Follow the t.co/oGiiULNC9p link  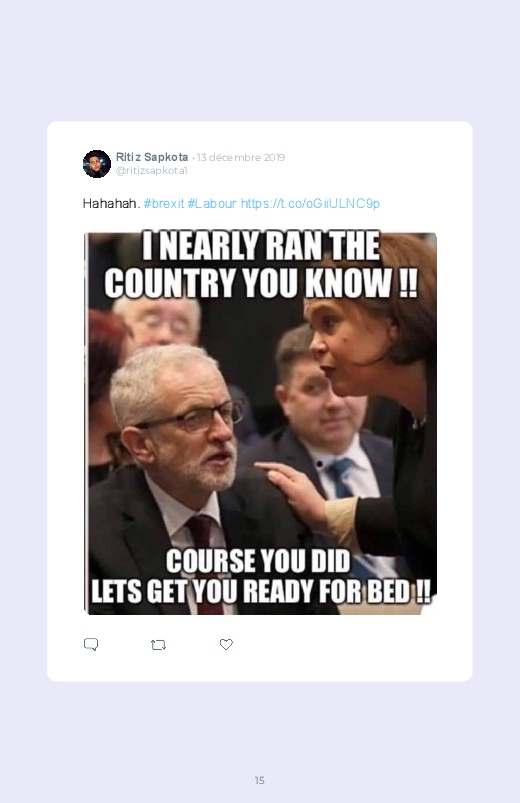(x=310, y=203)
